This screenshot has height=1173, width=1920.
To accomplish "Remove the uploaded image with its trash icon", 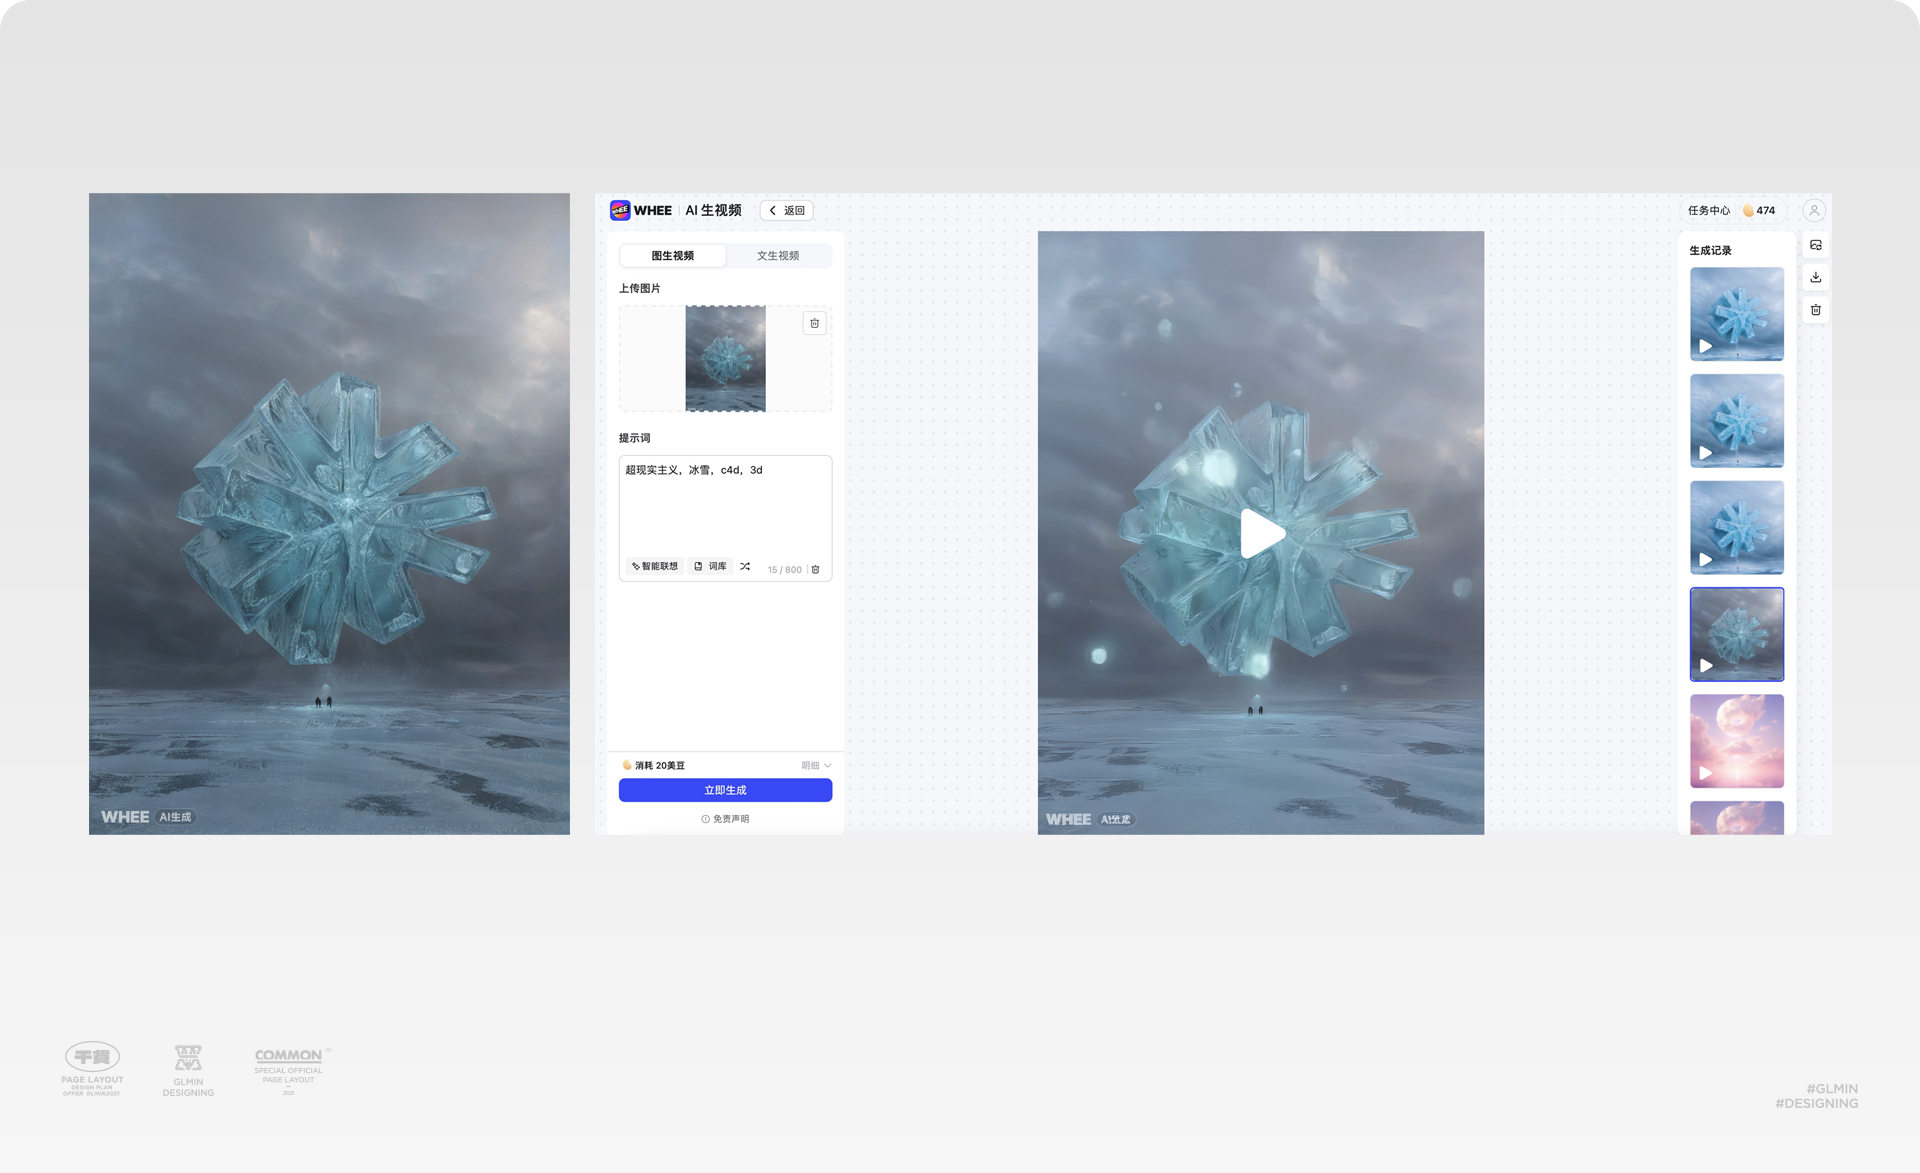I will point(814,323).
